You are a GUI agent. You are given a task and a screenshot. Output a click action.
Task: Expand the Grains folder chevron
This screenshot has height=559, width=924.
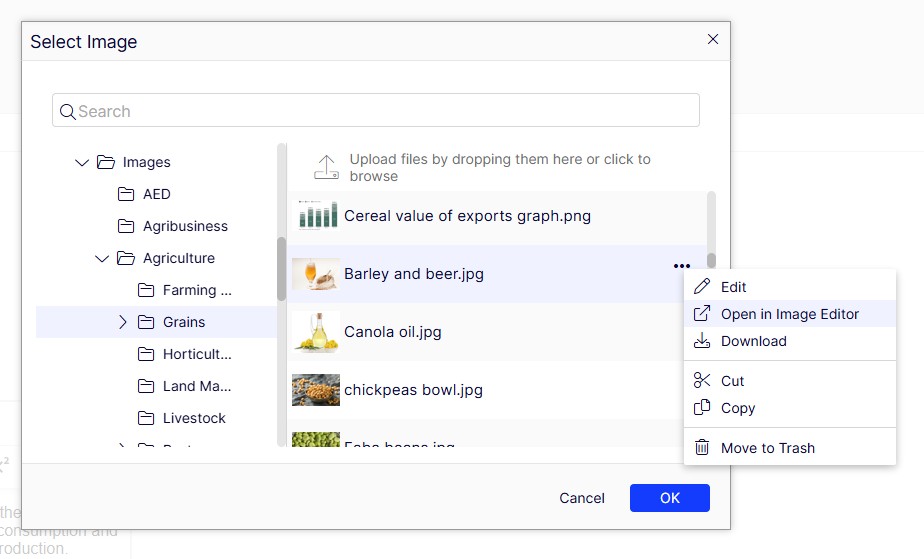click(123, 322)
